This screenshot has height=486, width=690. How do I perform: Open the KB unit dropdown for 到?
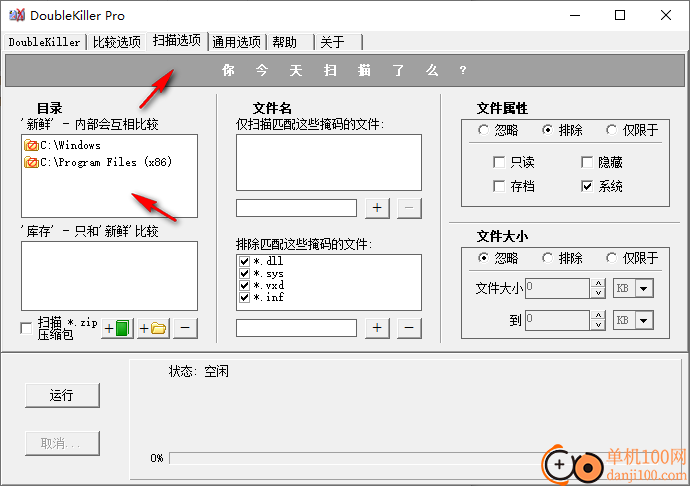coord(644,320)
